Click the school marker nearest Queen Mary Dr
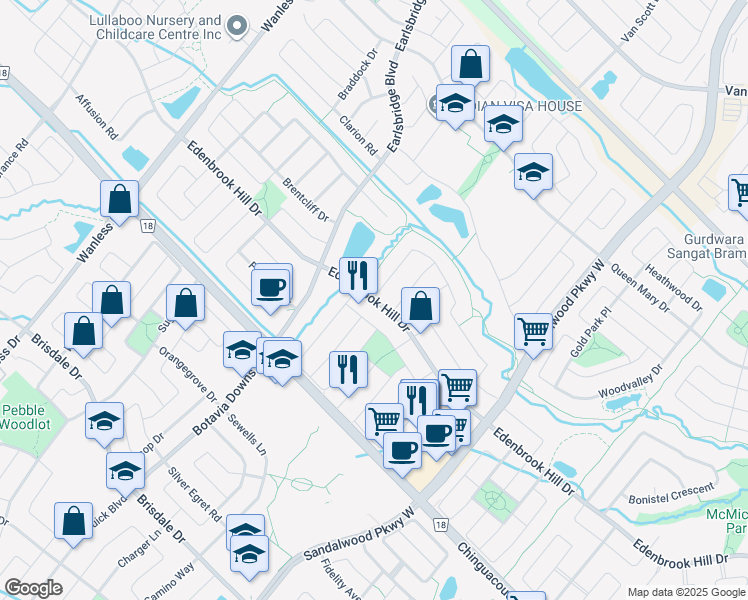Viewport: 748px width, 600px height. point(534,174)
